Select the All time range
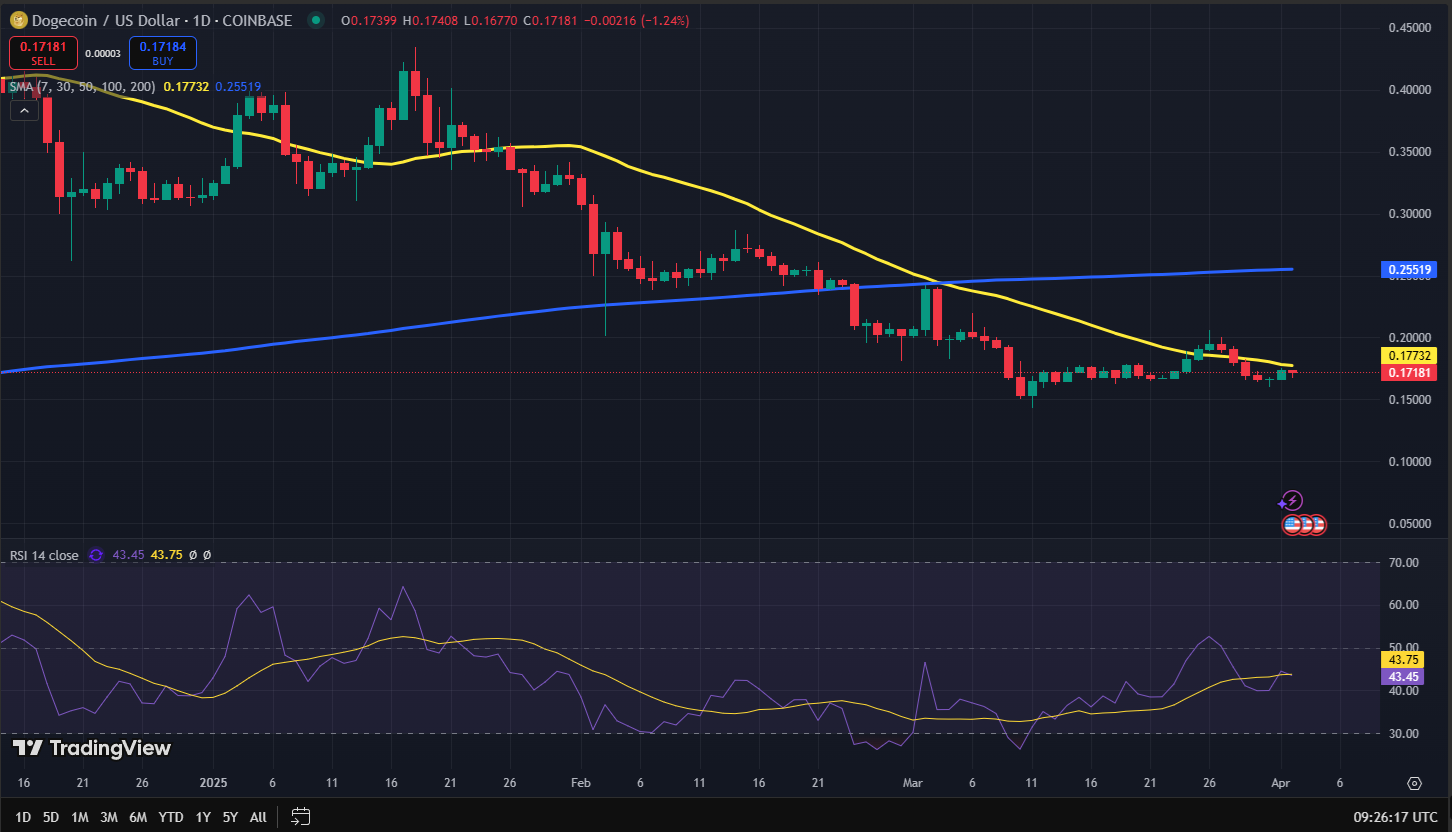The width and height of the screenshot is (1452, 832). coord(257,817)
